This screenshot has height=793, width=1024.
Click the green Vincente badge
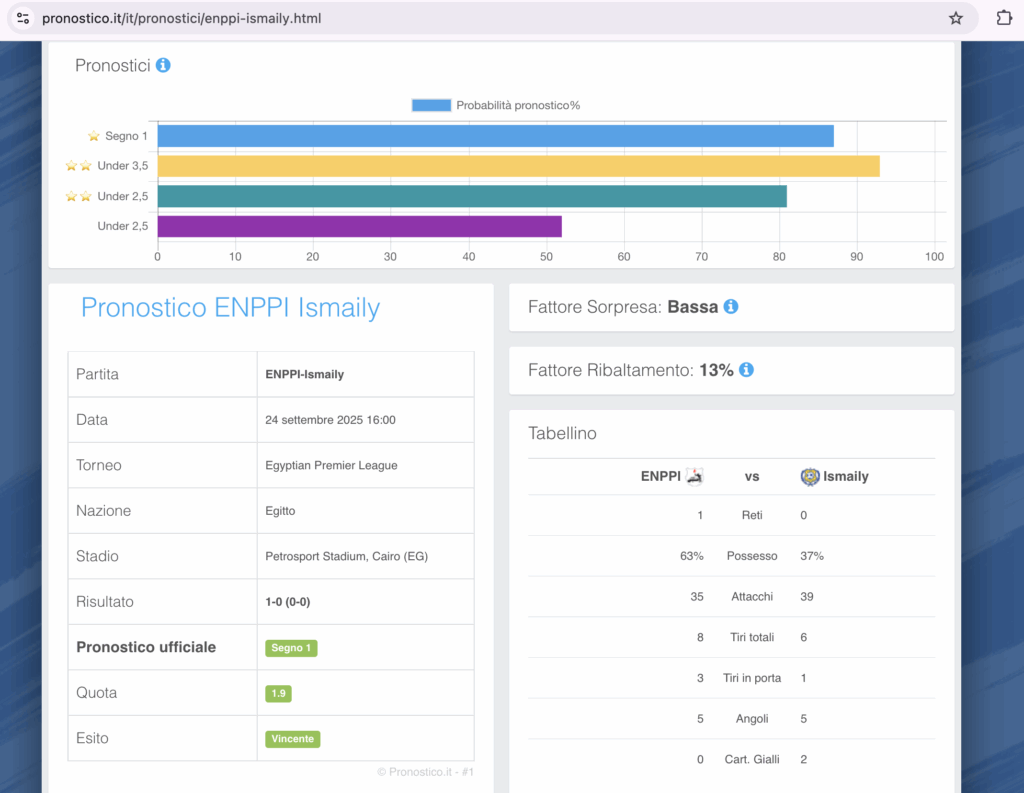coord(293,739)
